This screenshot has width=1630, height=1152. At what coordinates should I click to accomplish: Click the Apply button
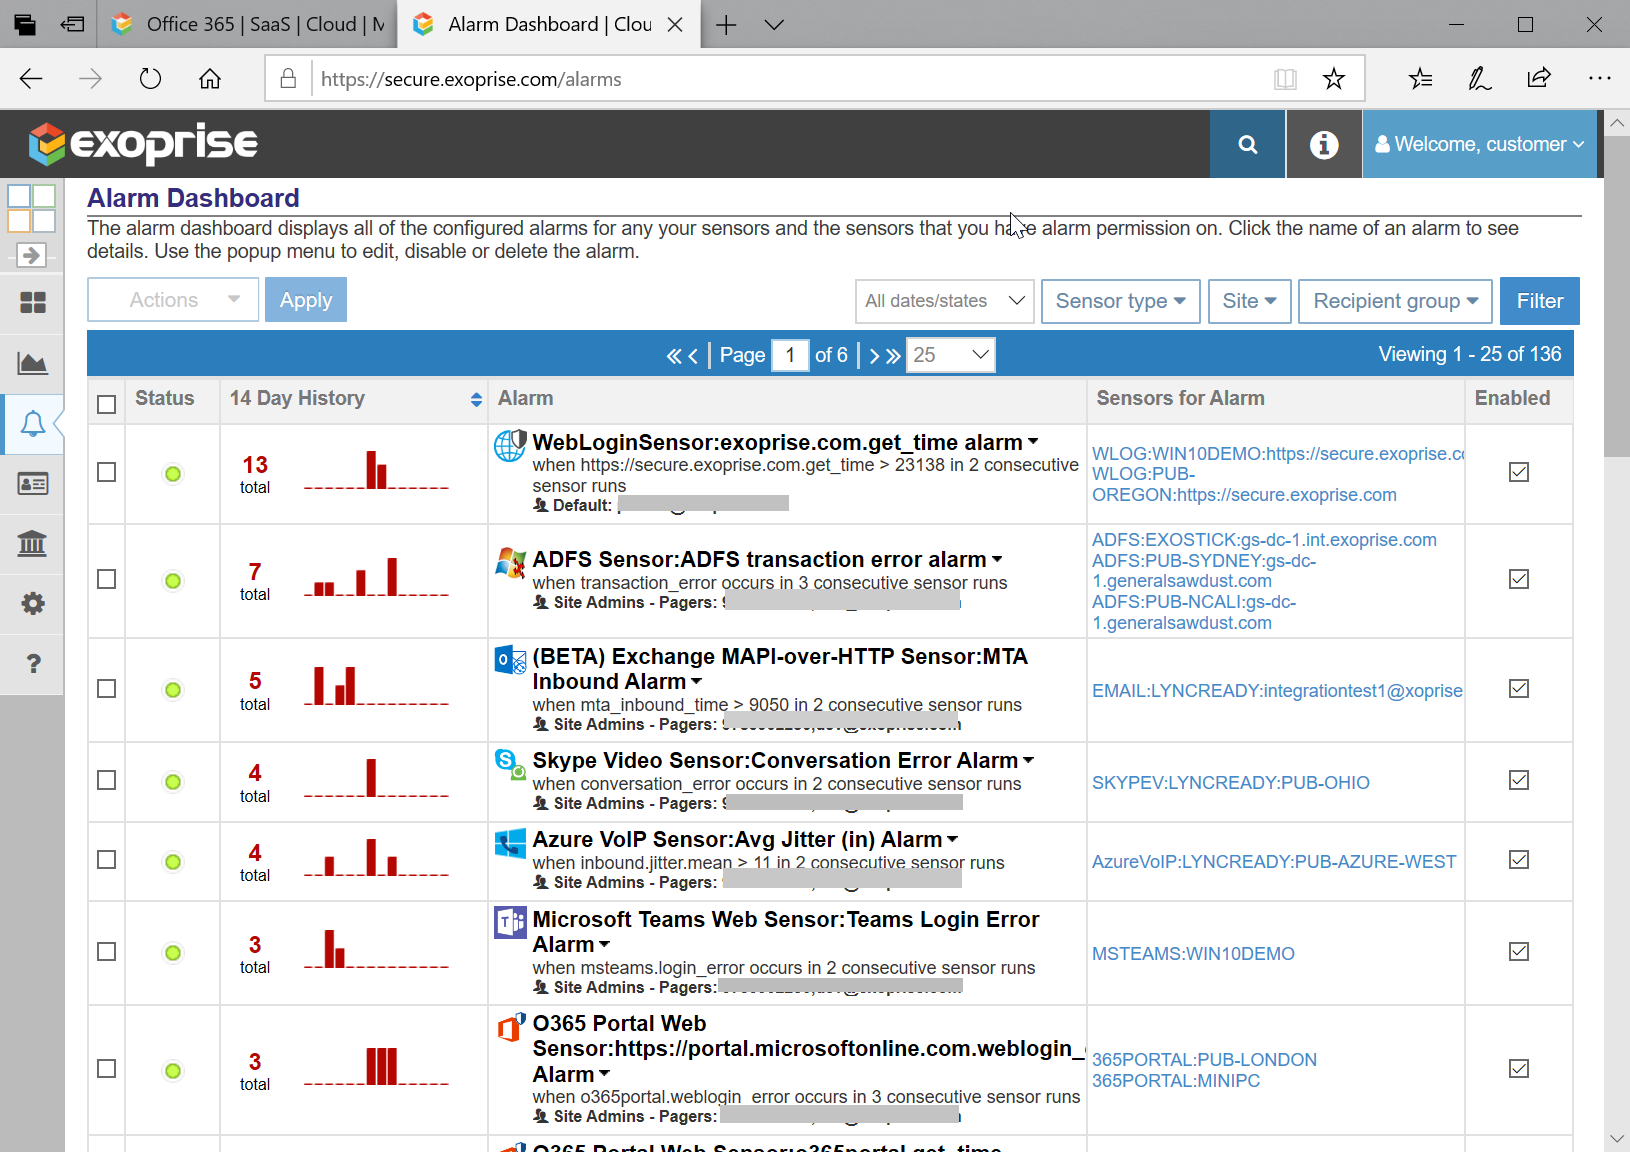point(306,300)
